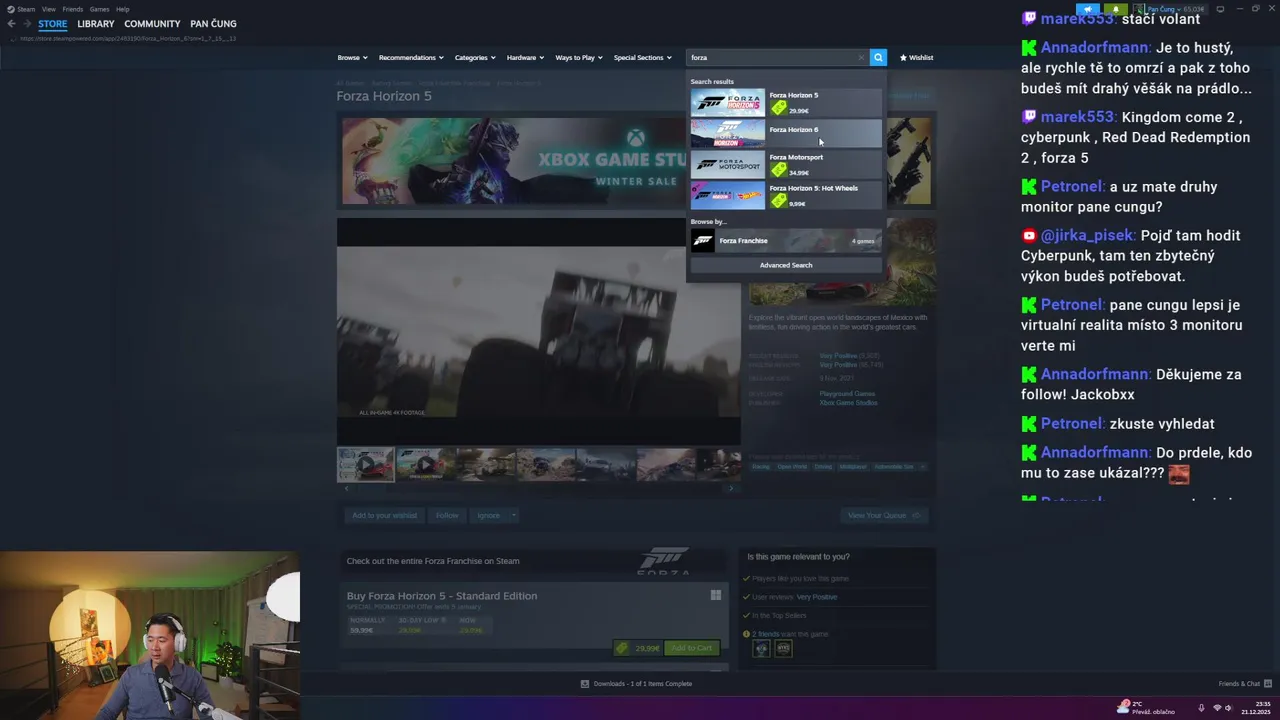Click the blue search magnifier button
The width and height of the screenshot is (1280, 720).
pos(878,58)
